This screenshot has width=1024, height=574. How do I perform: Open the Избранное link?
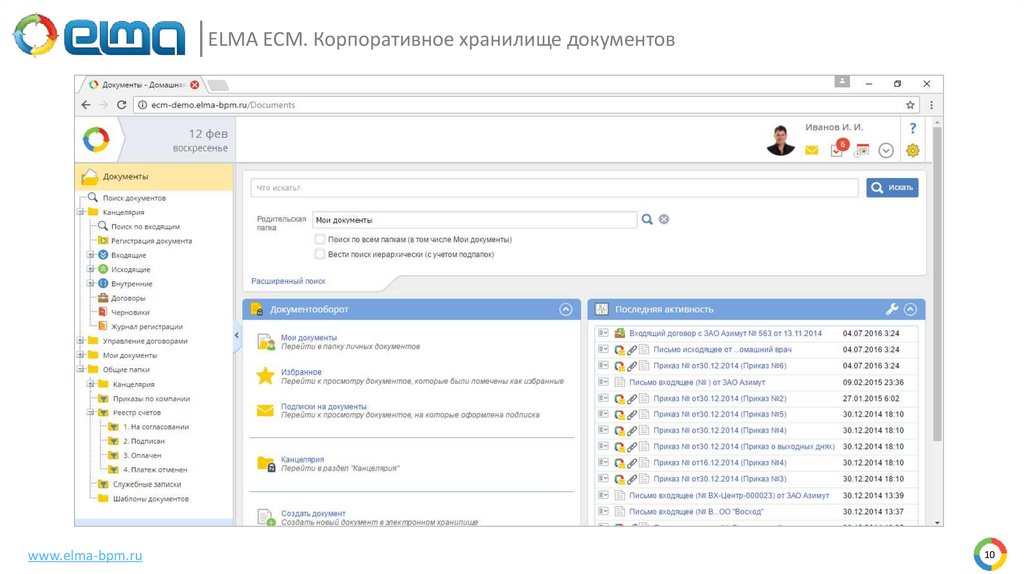(x=301, y=372)
